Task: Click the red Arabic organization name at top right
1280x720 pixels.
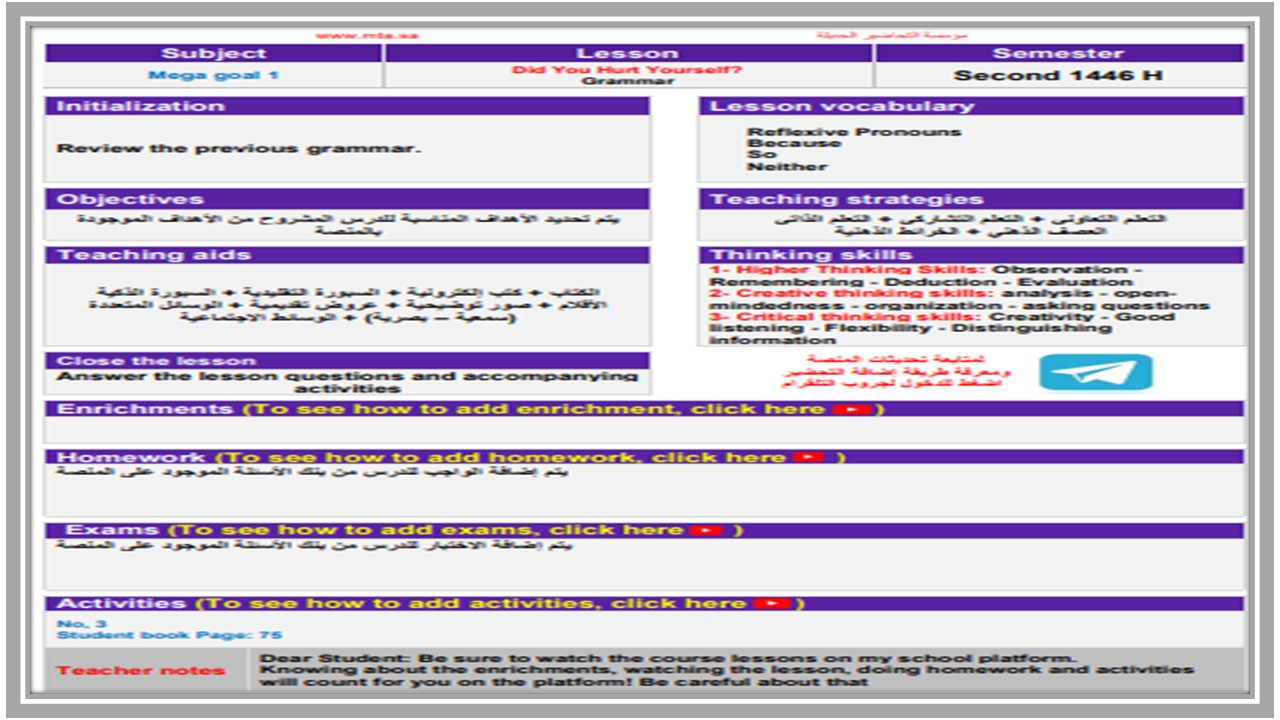Action: 891,35
